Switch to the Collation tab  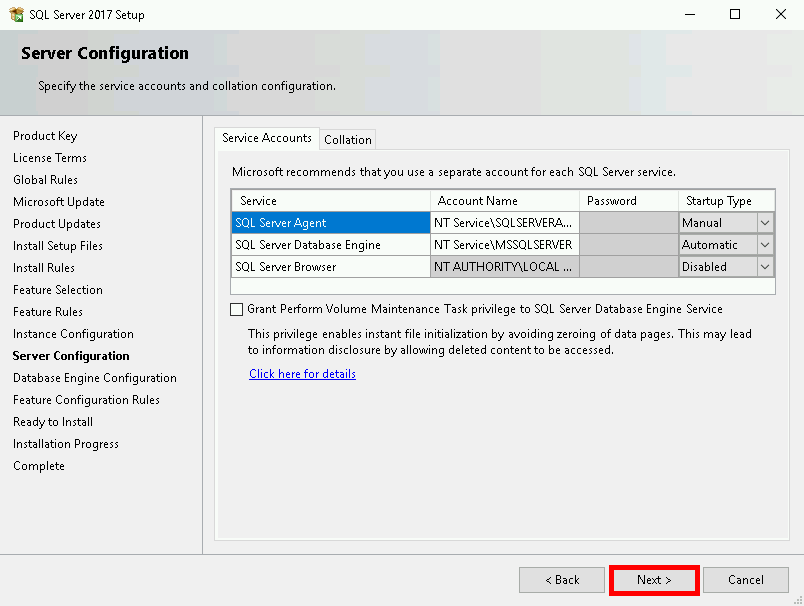pyautogui.click(x=348, y=140)
